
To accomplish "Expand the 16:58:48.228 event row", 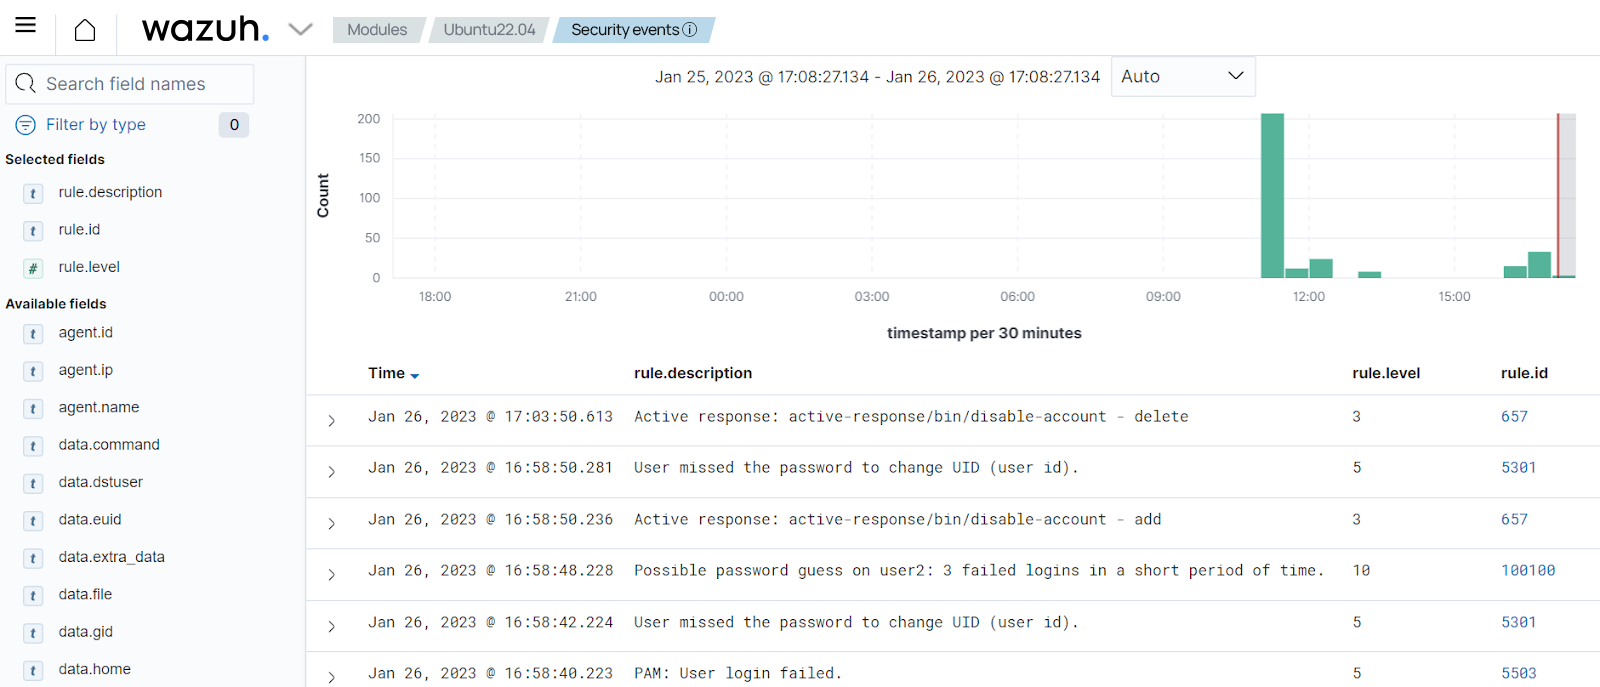I will point(331,575).
